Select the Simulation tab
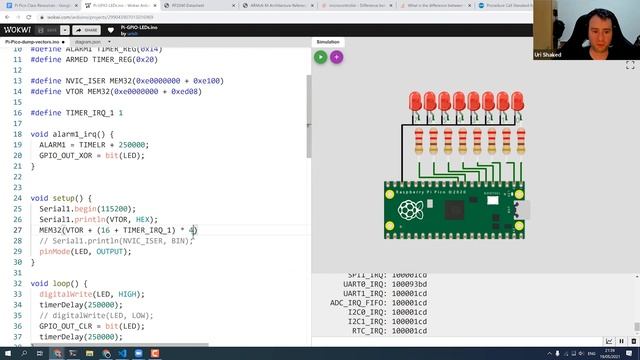This screenshot has width=640, height=360. (328, 42)
